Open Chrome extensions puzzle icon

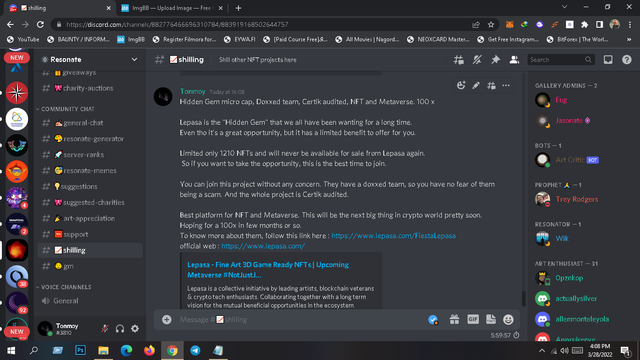click(x=584, y=24)
